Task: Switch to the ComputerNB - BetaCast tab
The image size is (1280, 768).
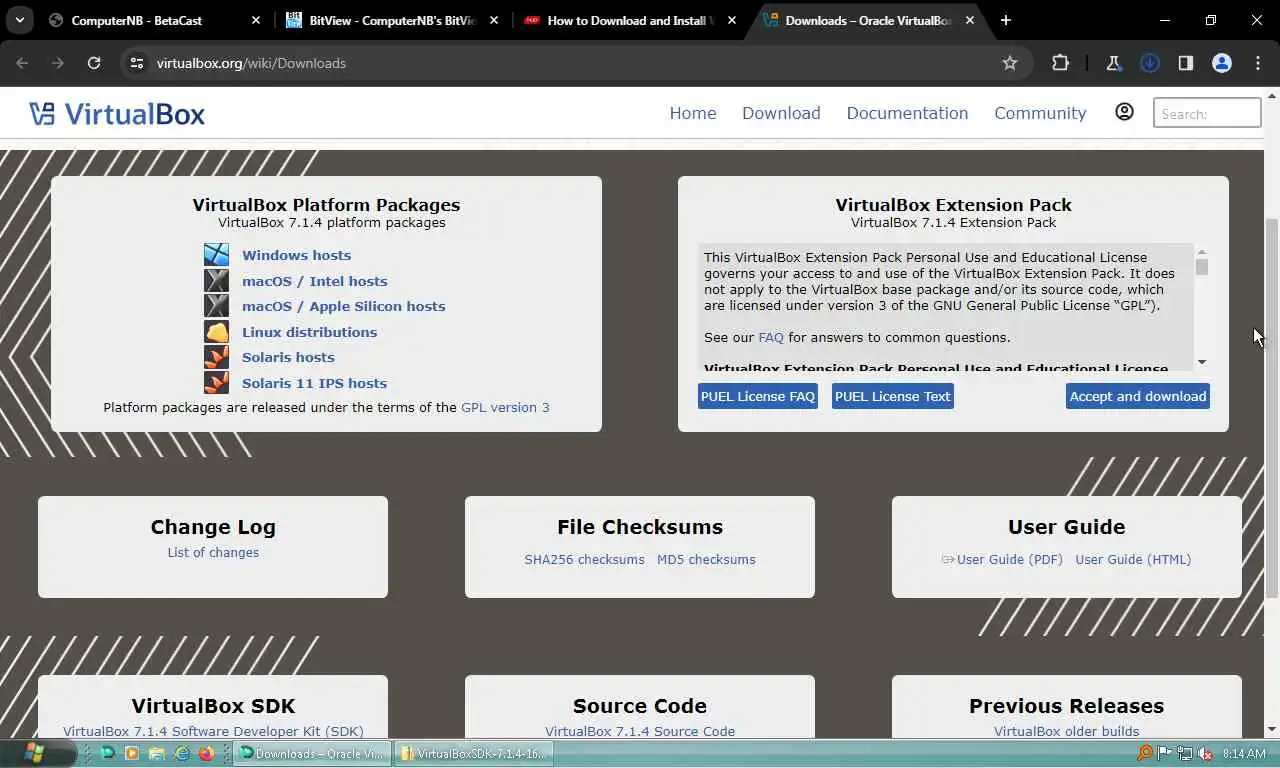Action: click(155, 20)
